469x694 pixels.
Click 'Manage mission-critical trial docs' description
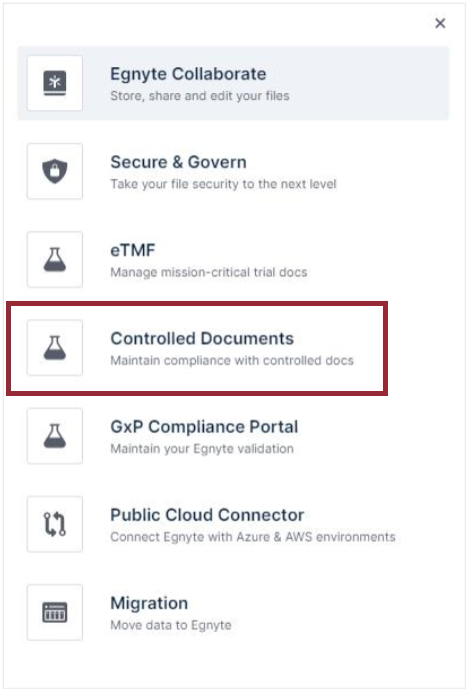point(208,272)
